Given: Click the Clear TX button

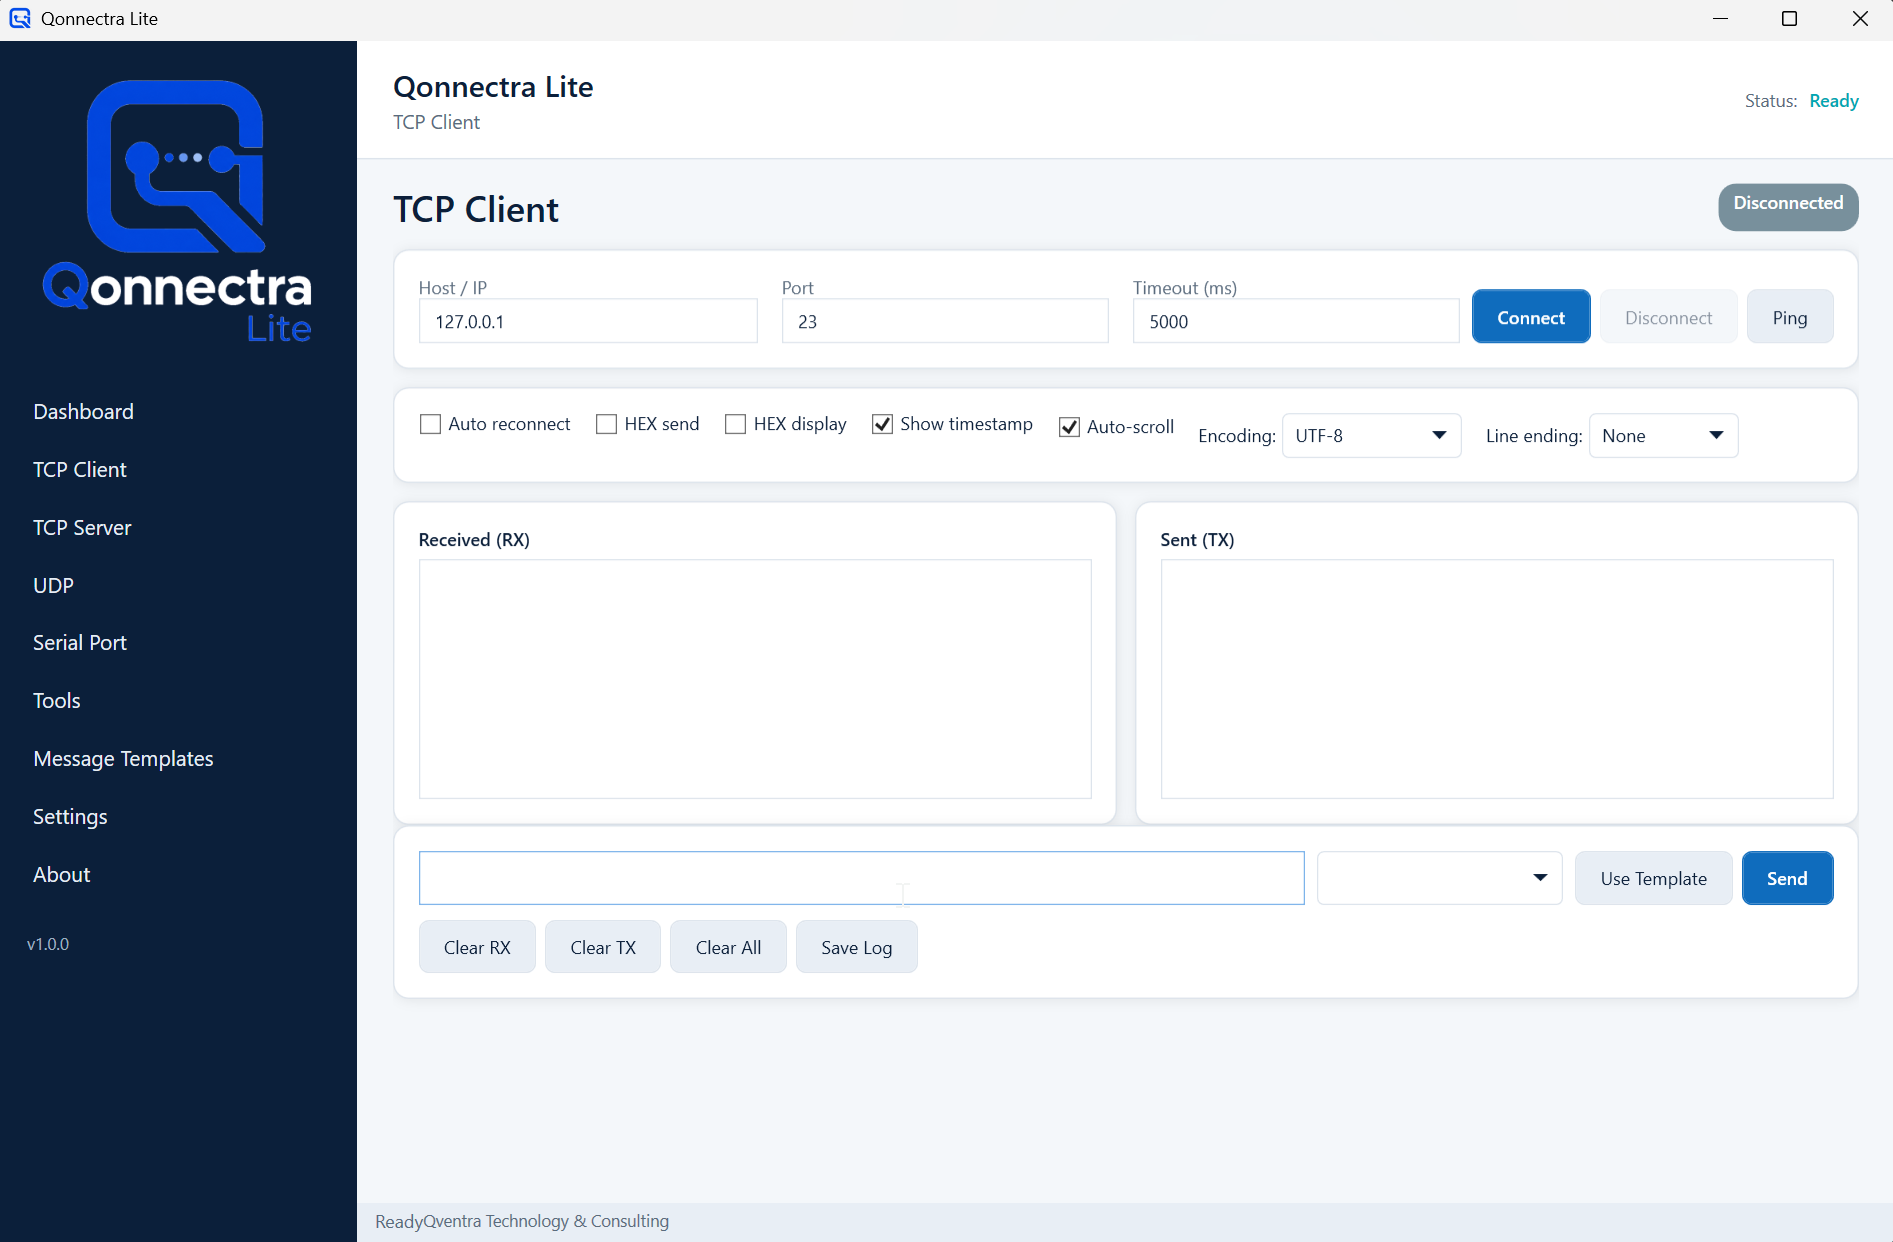Looking at the screenshot, I should tap(603, 947).
